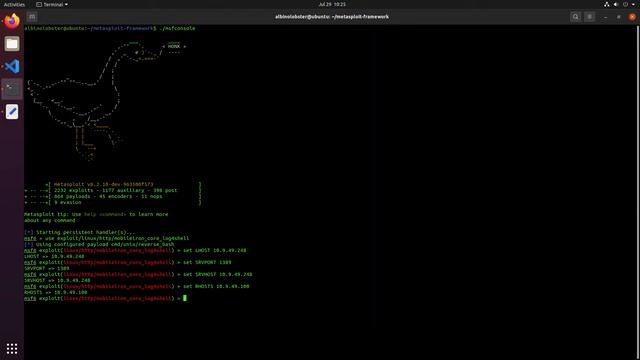The width and height of the screenshot is (640, 360).
Task: Click the ./msfconsole command line
Action: tap(109, 28)
